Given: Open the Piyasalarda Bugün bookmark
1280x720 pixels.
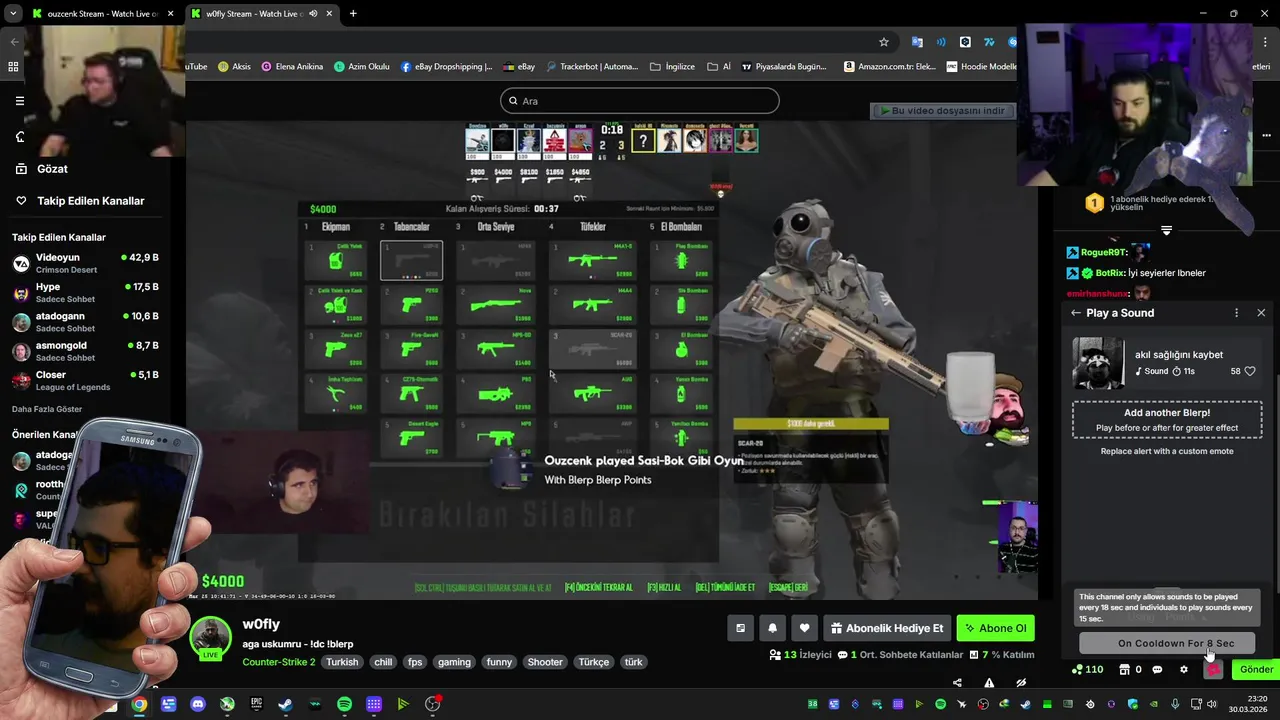Looking at the screenshot, I should pos(784,67).
